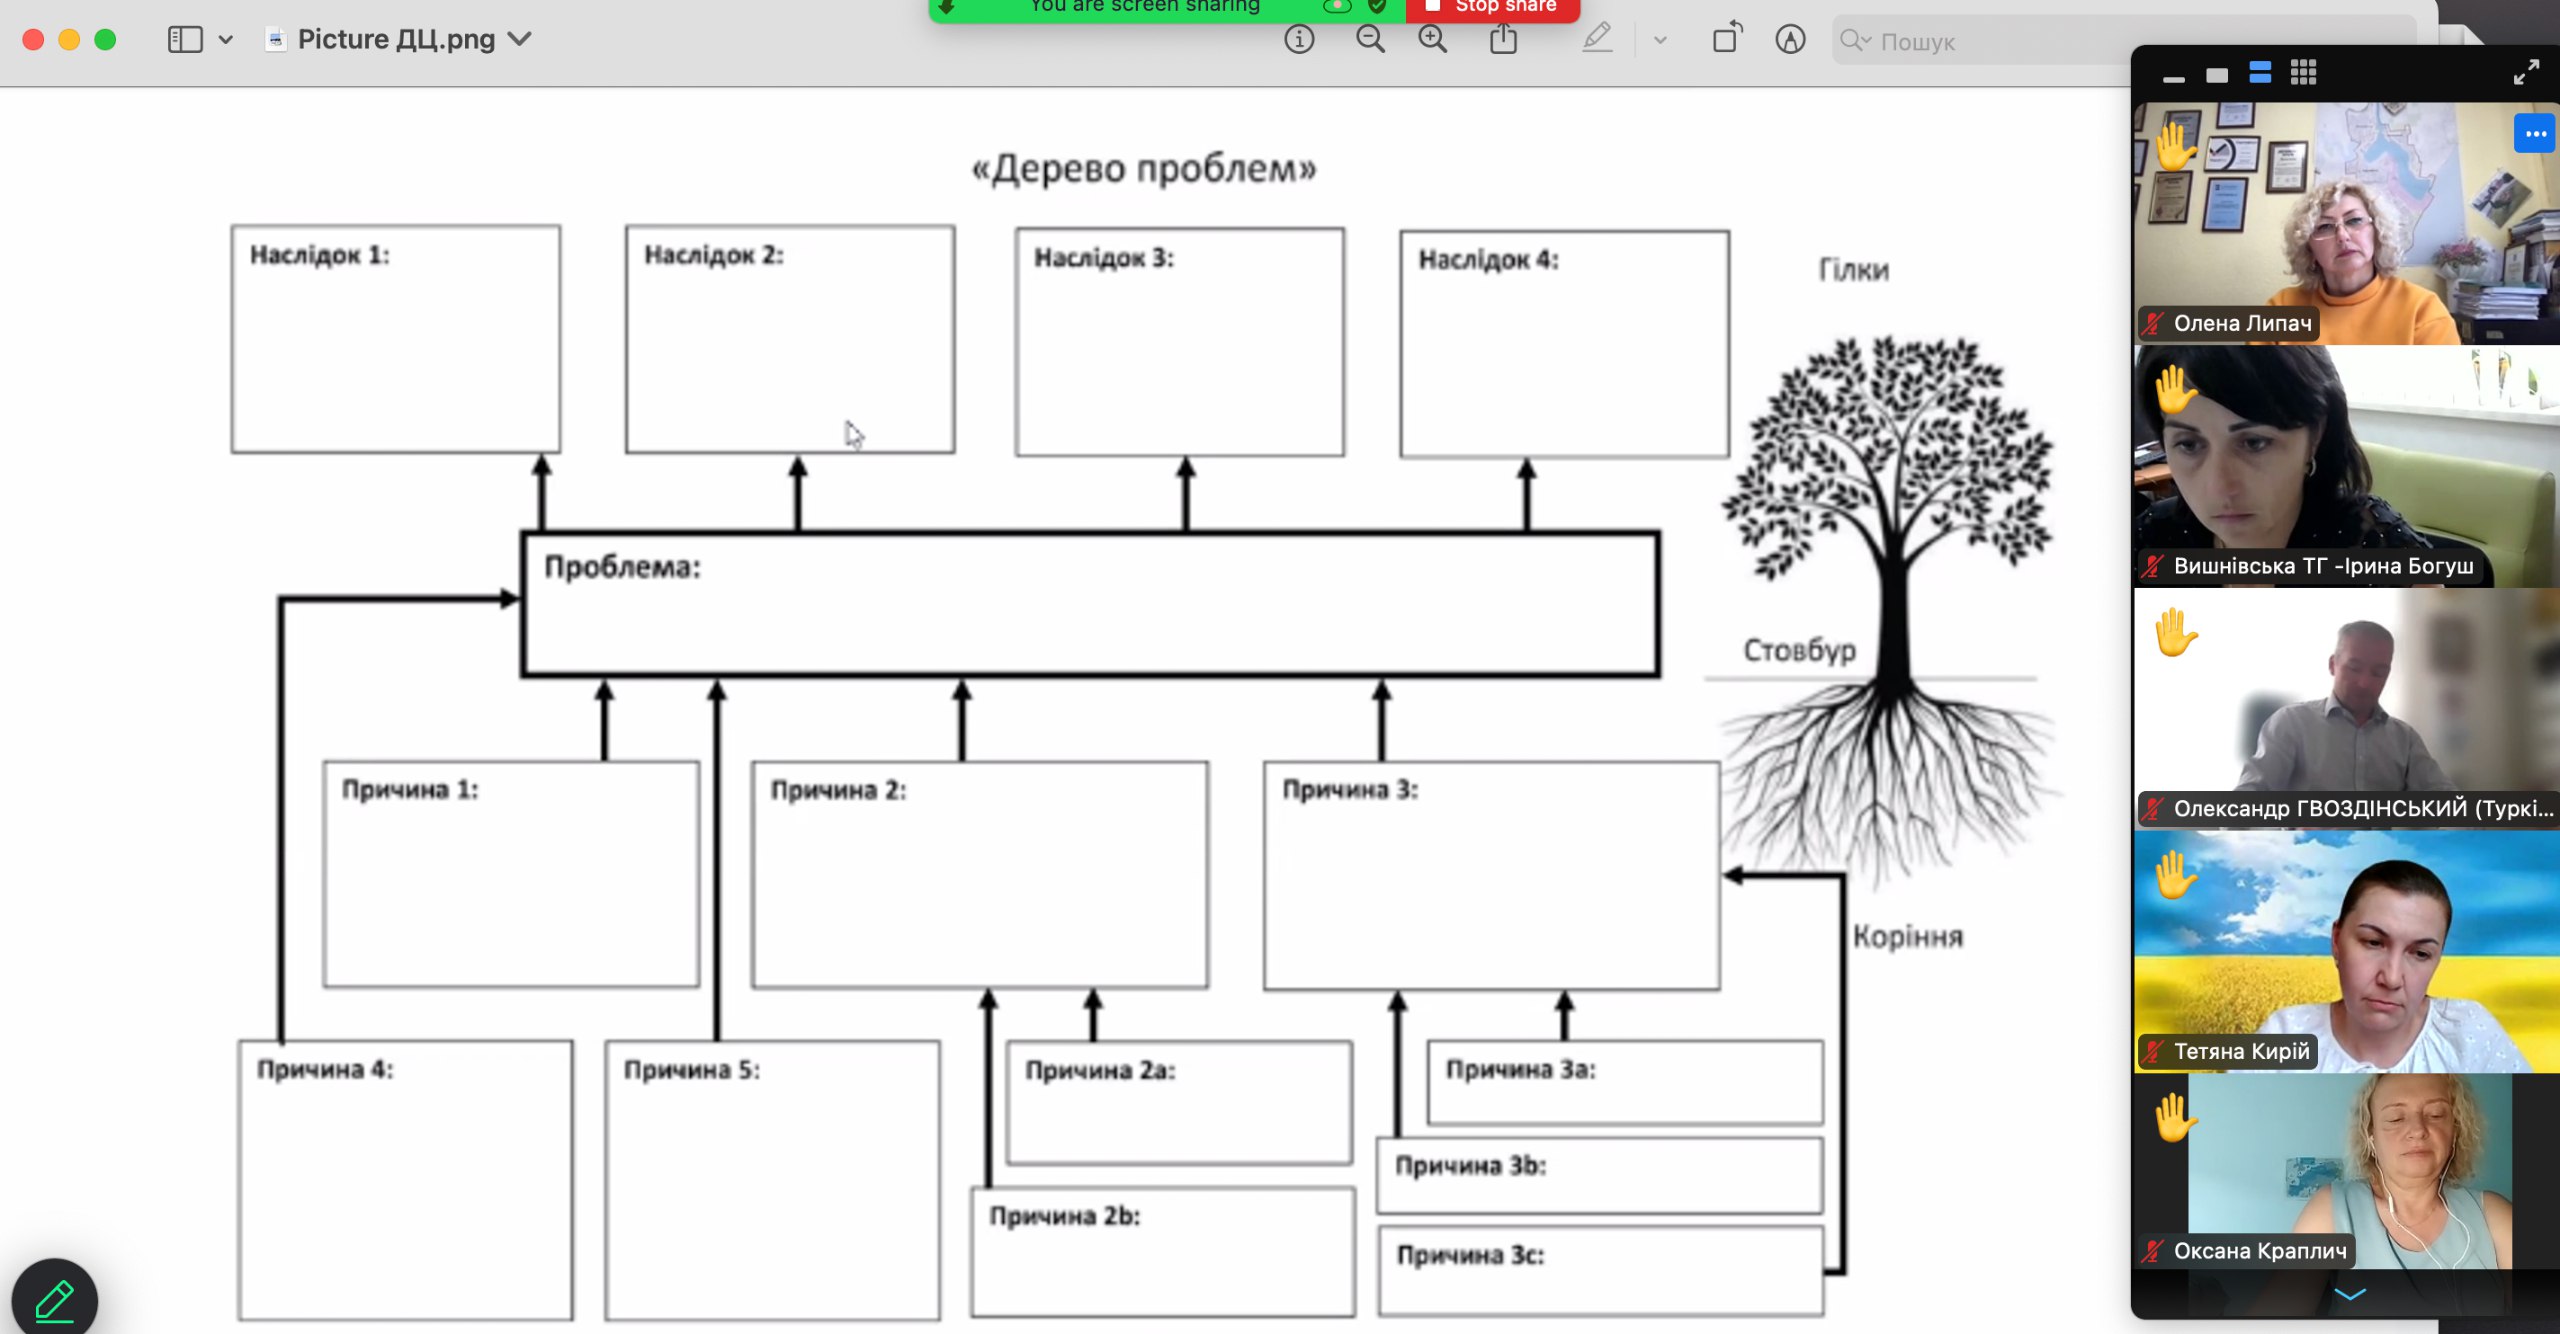Viewport: 2560px width, 1334px height.
Task: Switch video panel to stacked thumbnail view
Action: tap(2260, 72)
